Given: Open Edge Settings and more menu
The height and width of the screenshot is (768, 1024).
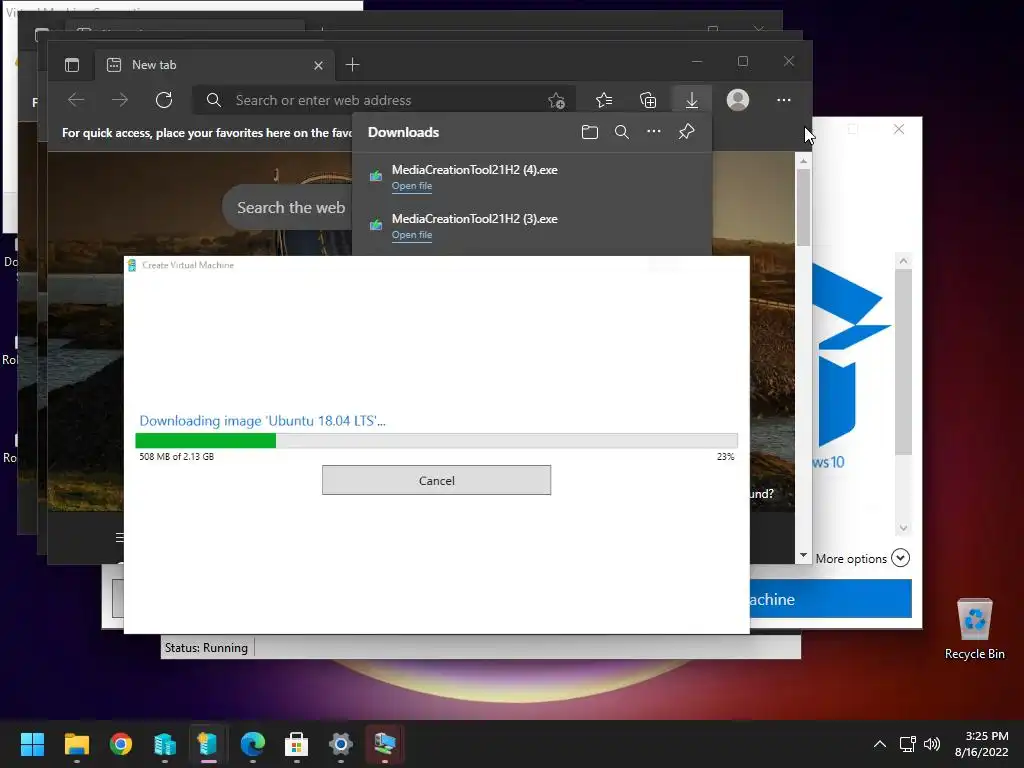Looking at the screenshot, I should pyautogui.click(x=784, y=100).
